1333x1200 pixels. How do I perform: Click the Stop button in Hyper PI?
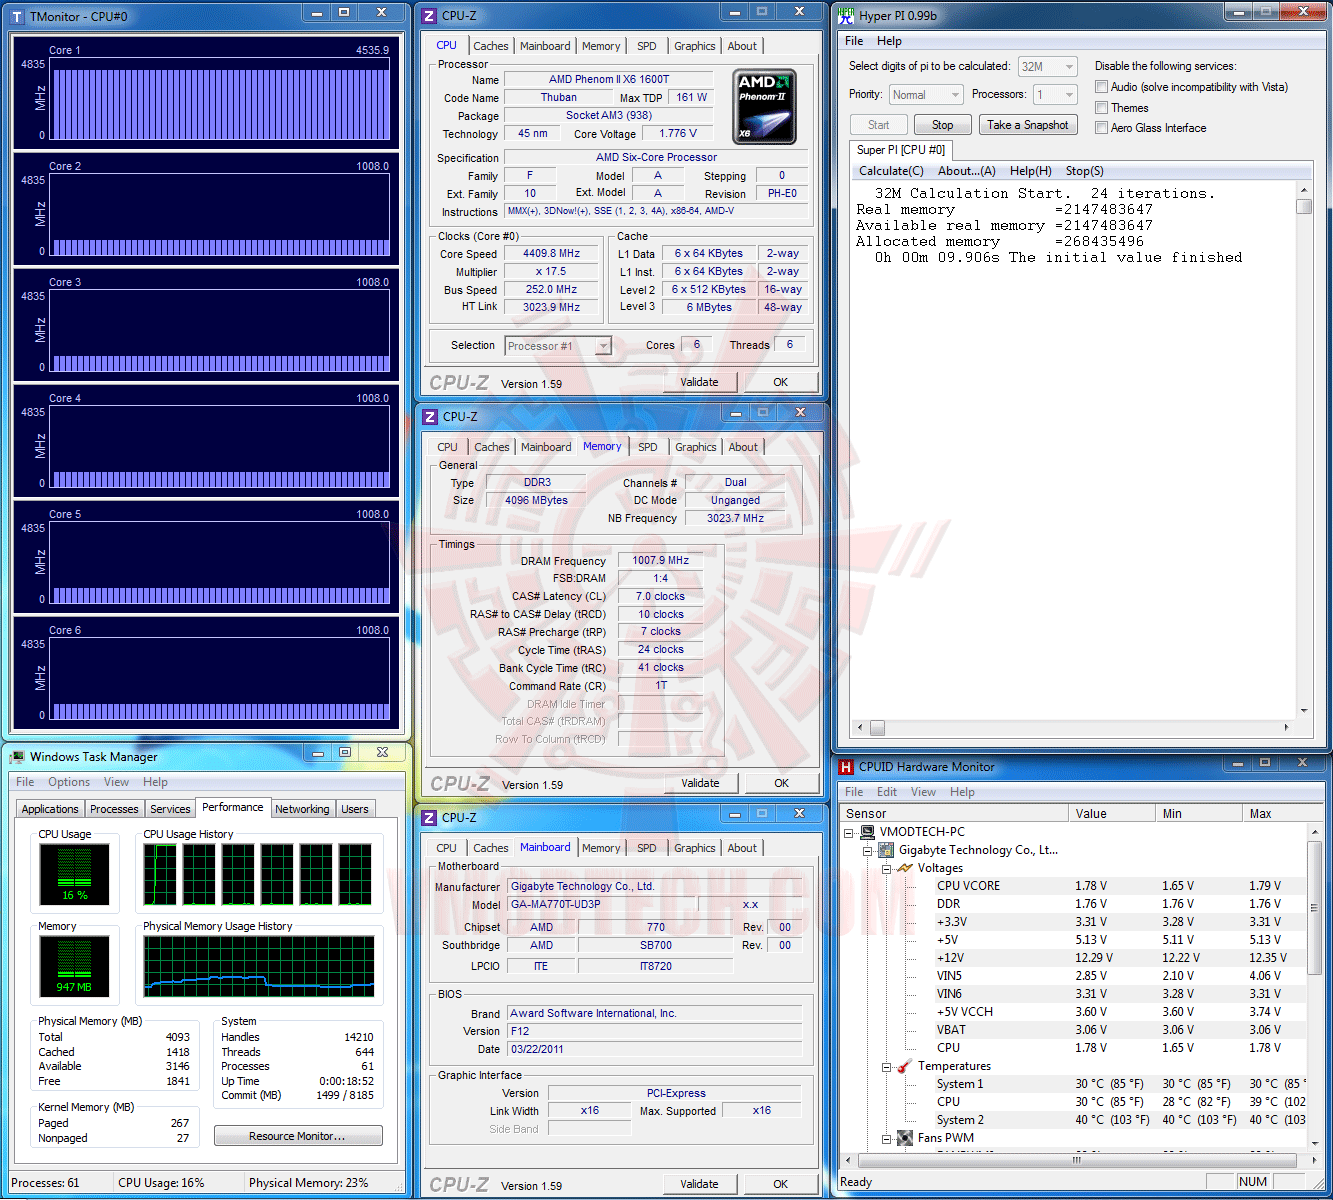[x=943, y=125]
